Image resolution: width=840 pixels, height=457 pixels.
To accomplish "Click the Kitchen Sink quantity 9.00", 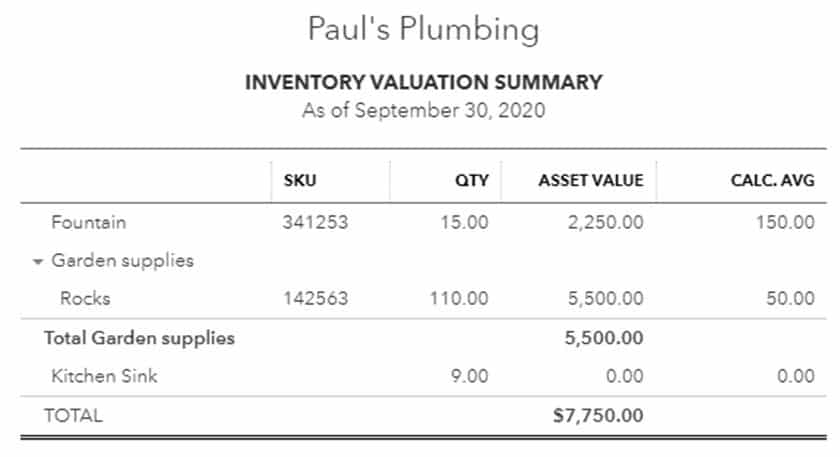I will click(470, 376).
